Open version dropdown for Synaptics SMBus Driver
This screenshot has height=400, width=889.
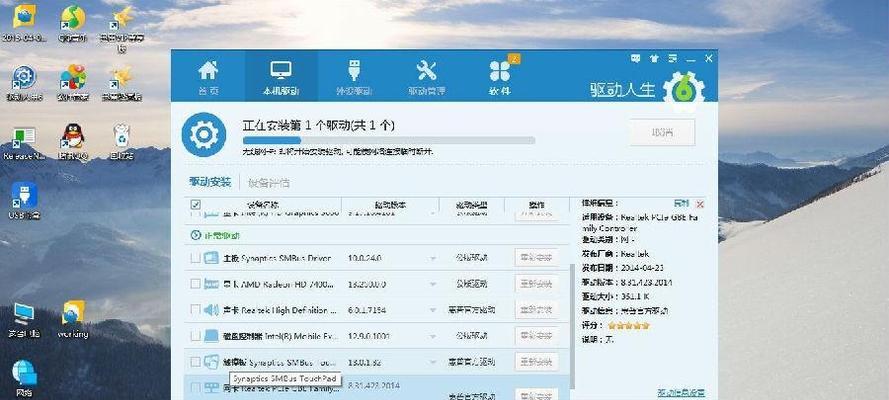(x=433, y=258)
